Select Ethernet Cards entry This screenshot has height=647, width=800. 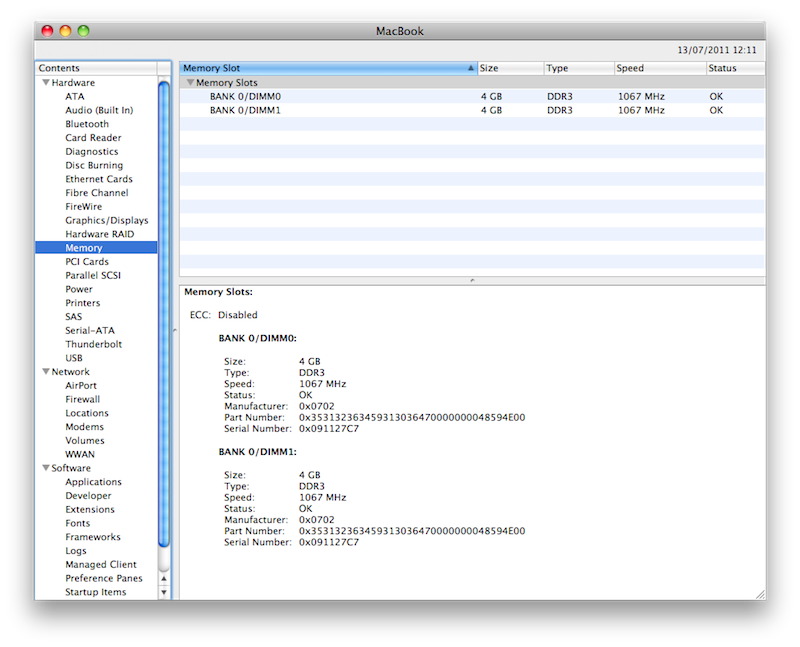pos(99,179)
